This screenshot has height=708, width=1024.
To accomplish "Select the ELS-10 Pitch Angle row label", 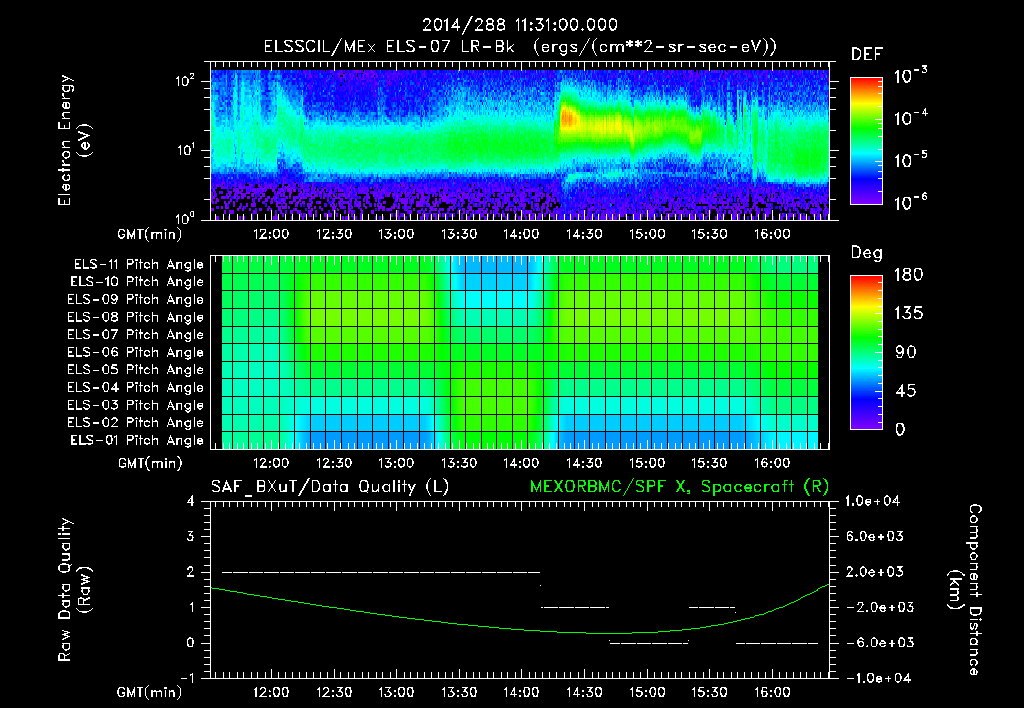I will pyautogui.click(x=137, y=282).
